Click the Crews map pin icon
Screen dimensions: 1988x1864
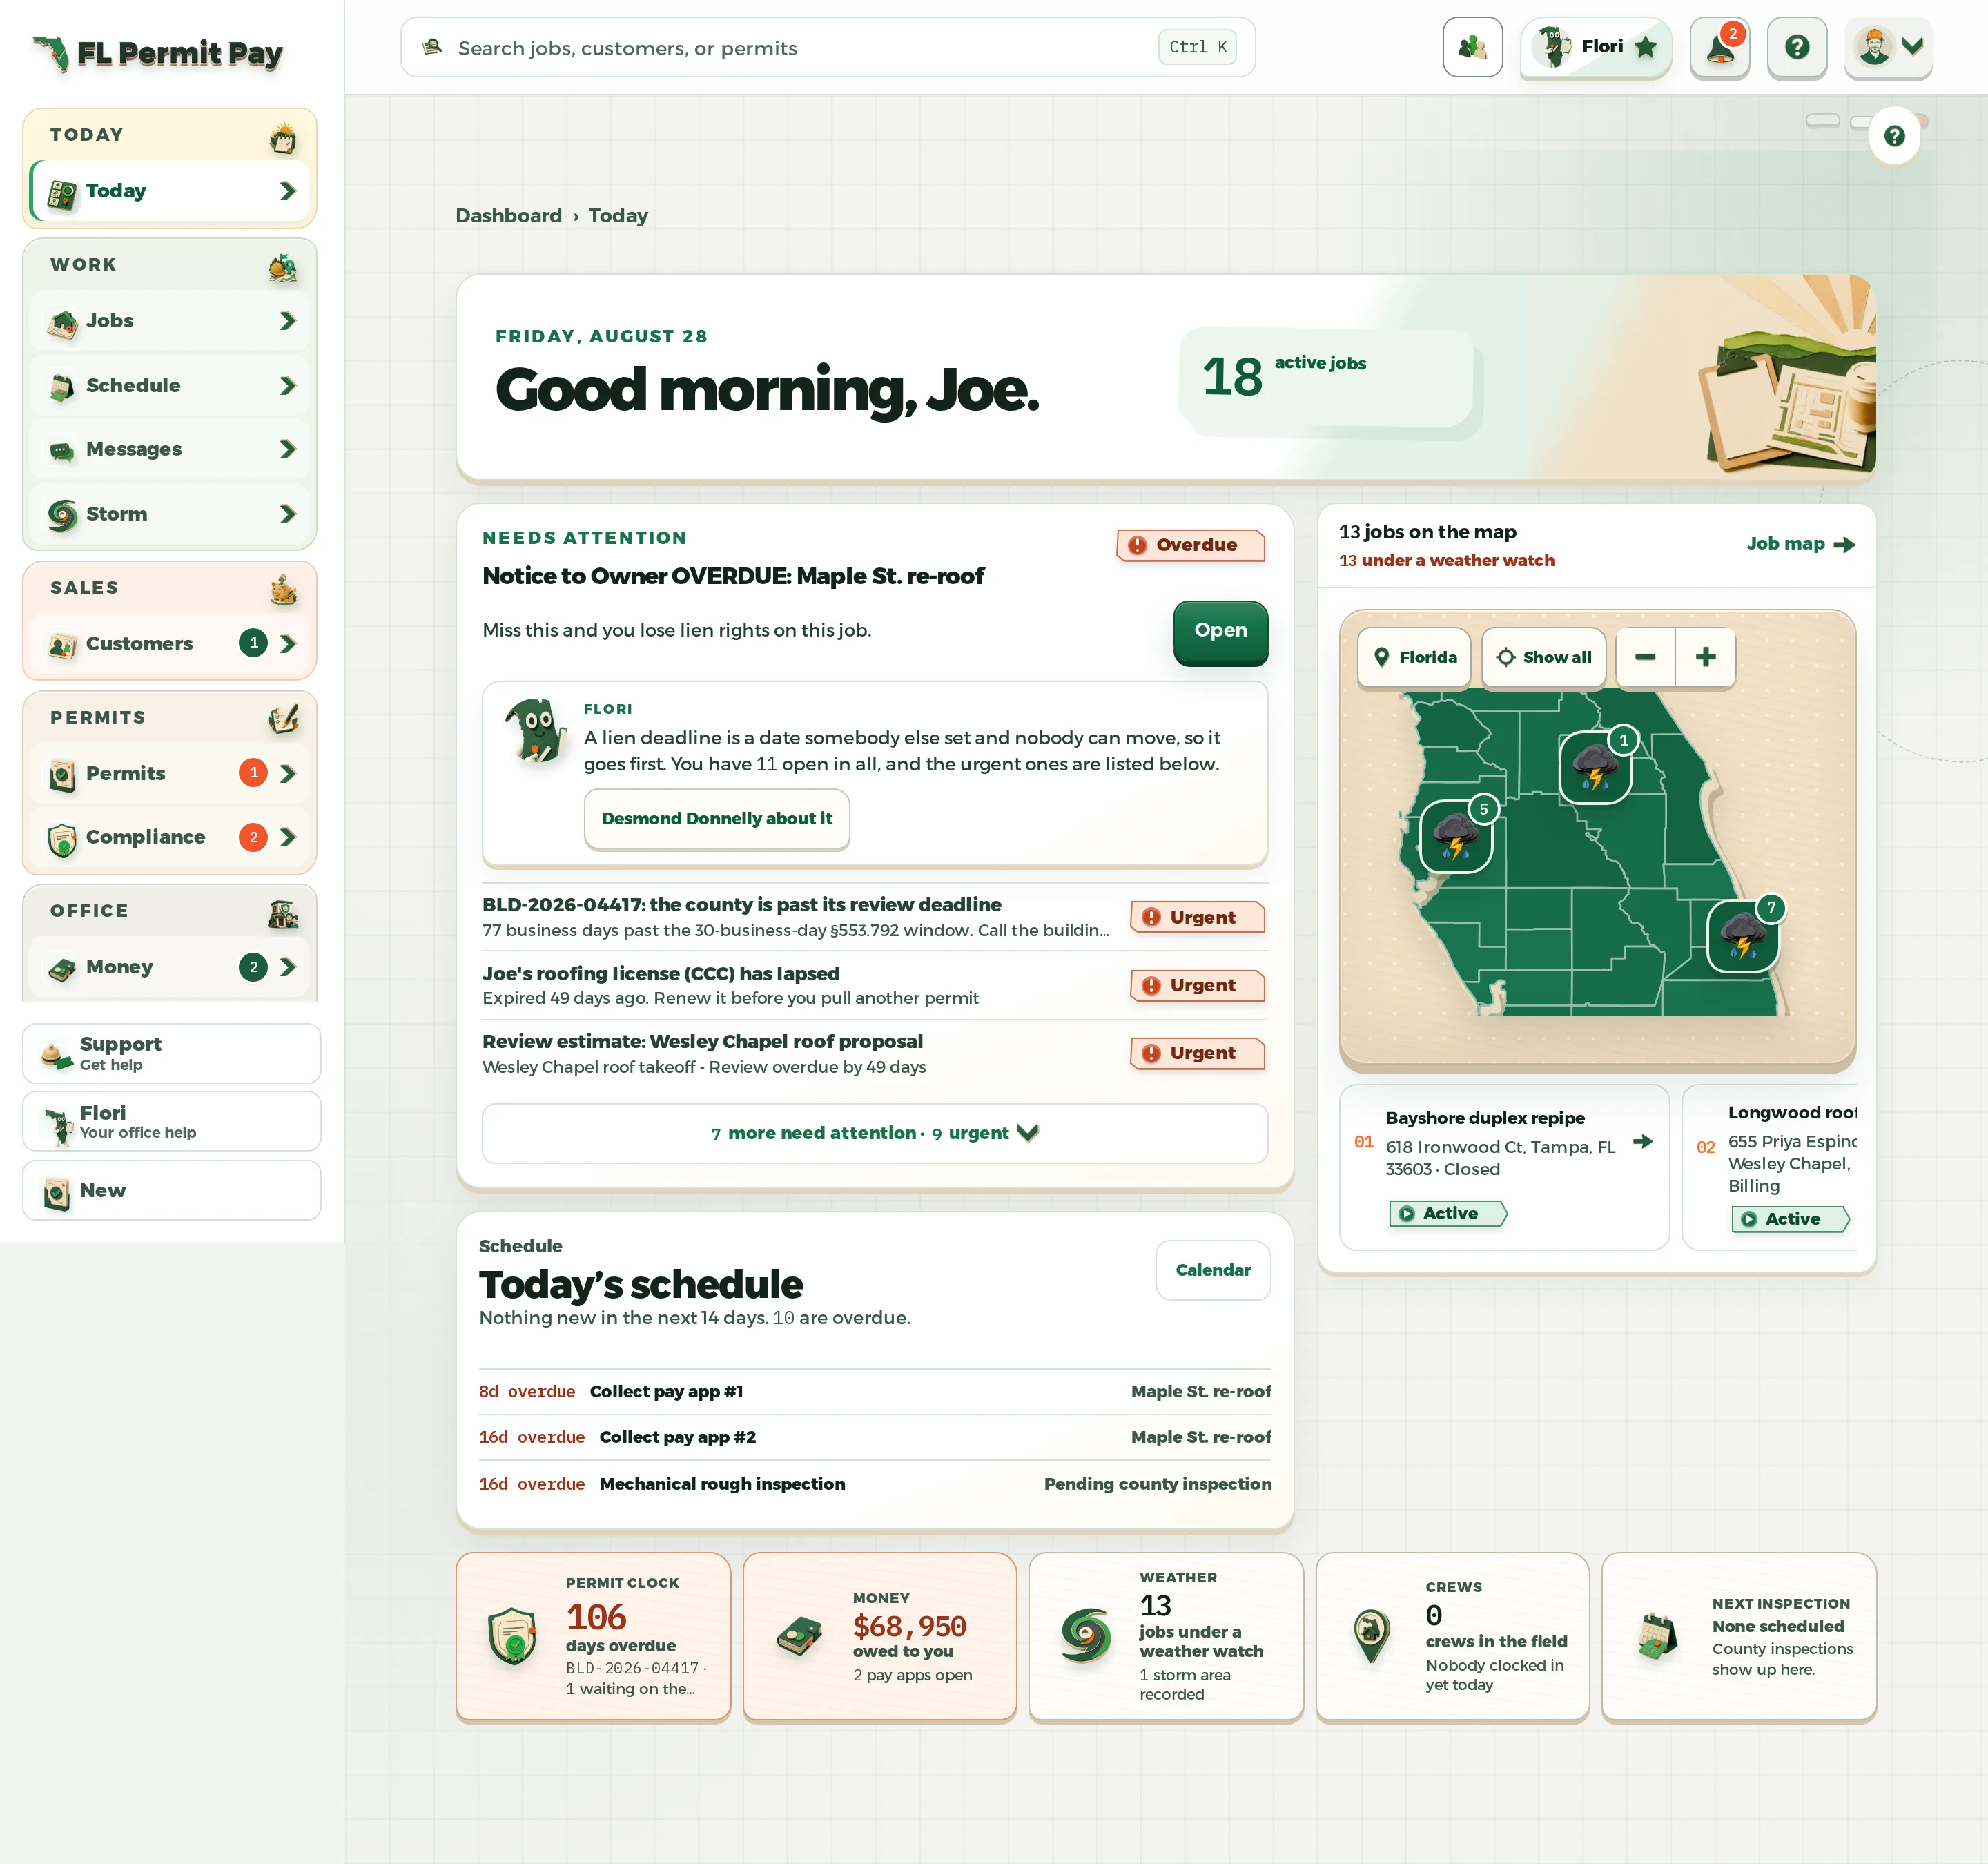coord(1372,1636)
